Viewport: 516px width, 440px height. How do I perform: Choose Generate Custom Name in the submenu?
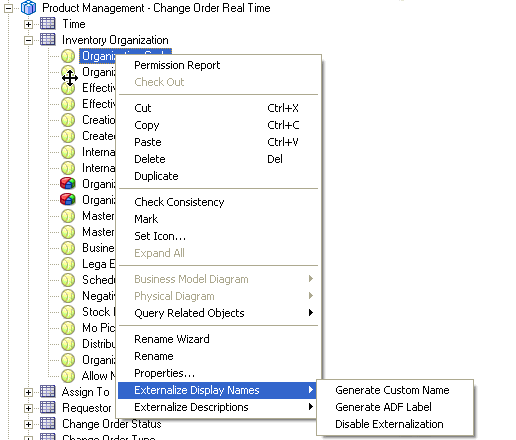click(x=392, y=390)
